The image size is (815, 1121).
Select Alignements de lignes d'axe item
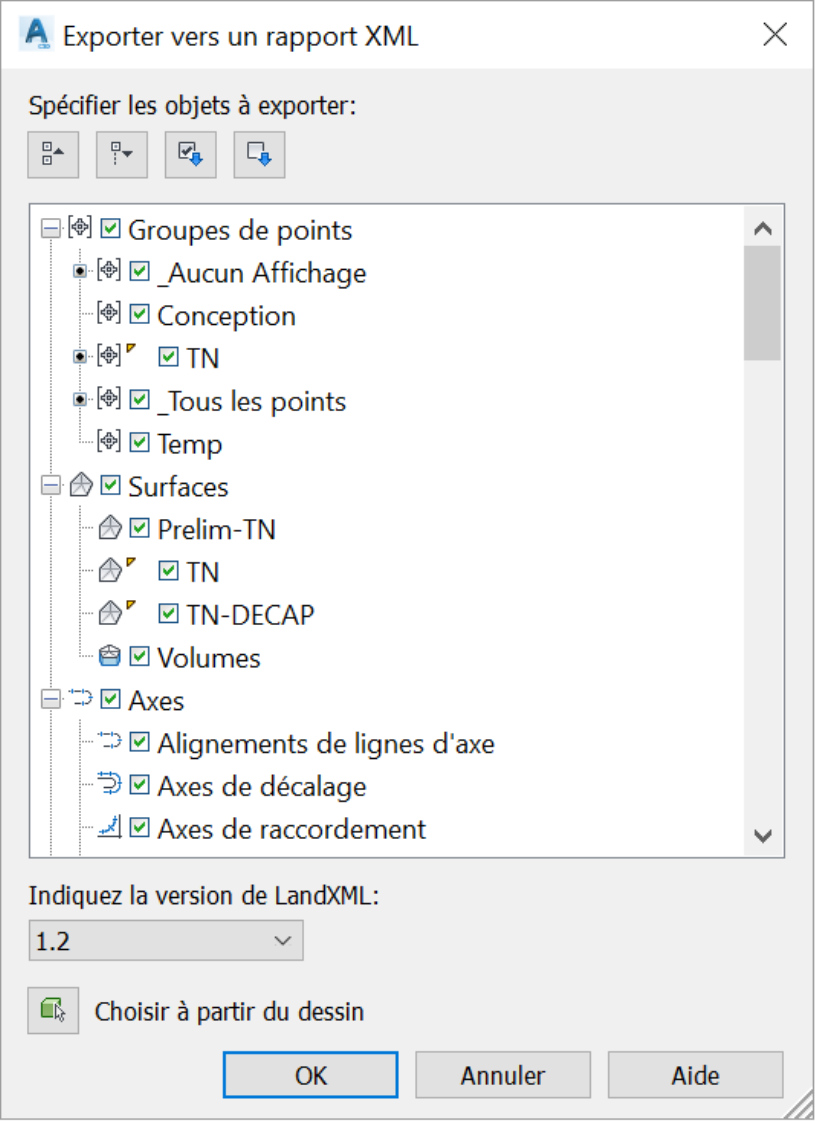[x=326, y=744]
